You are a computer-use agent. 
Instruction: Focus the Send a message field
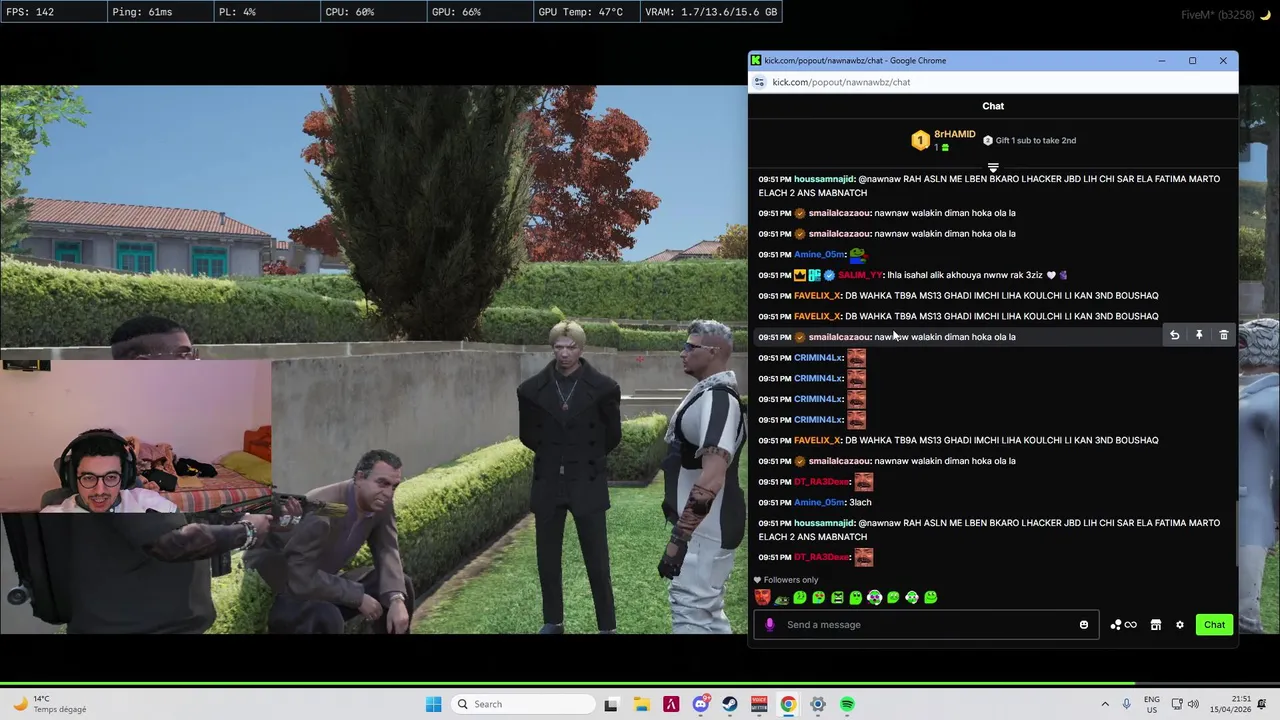coord(926,625)
